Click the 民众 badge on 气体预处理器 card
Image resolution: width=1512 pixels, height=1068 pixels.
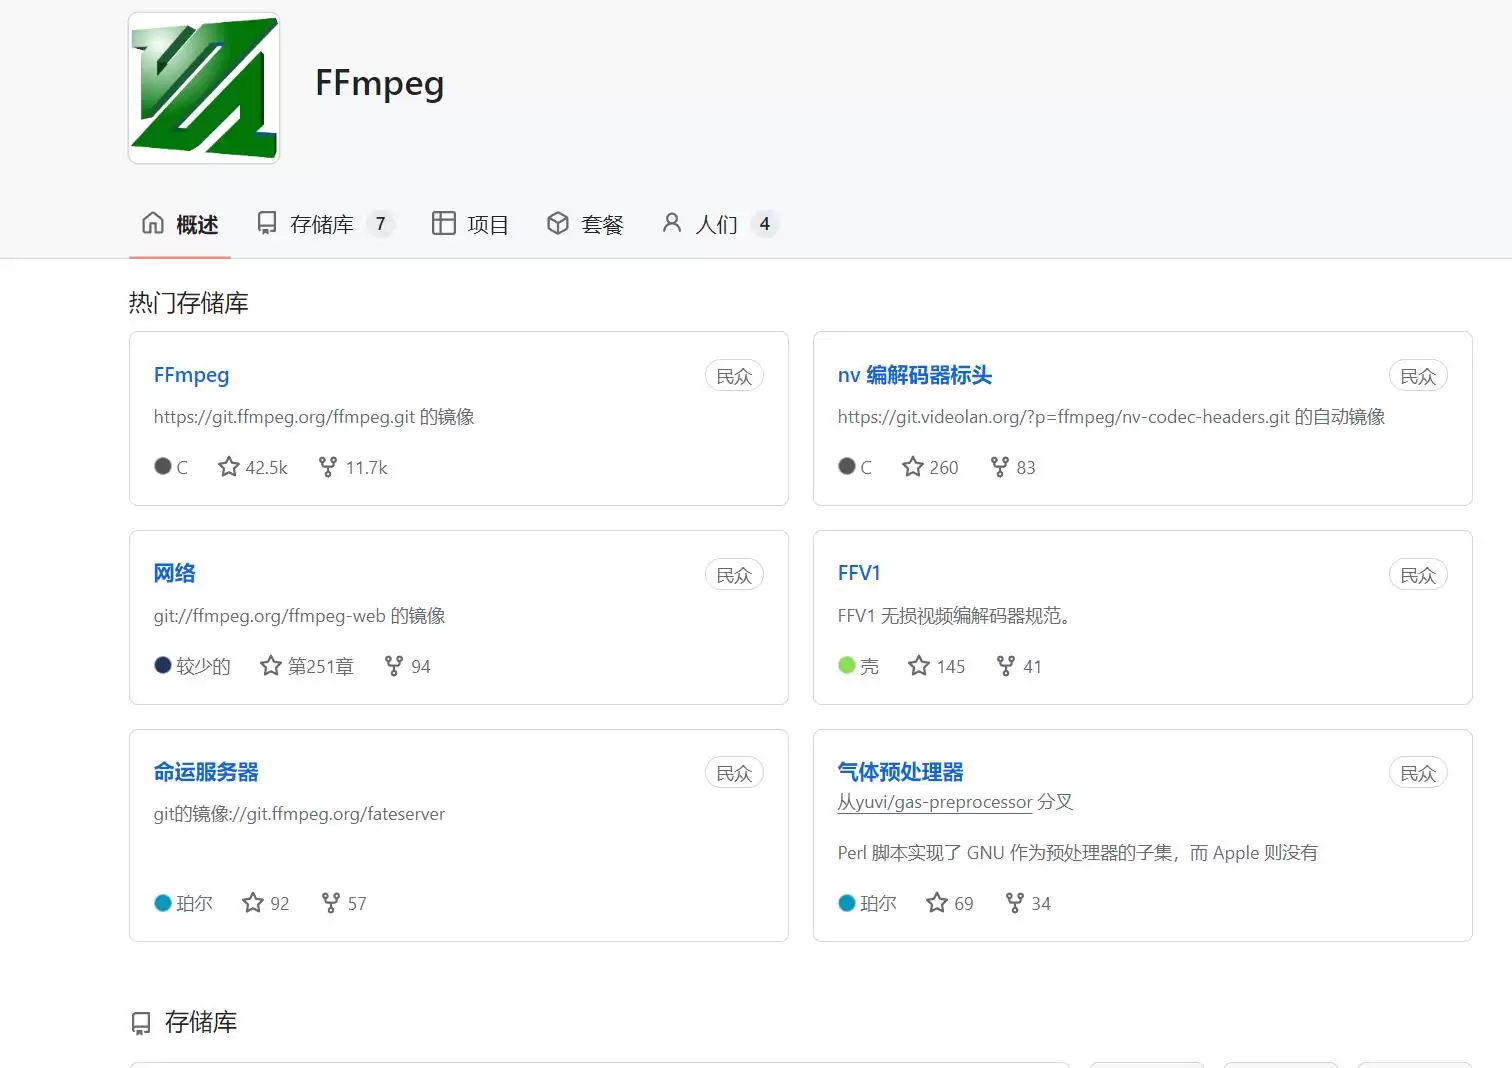coord(1418,773)
